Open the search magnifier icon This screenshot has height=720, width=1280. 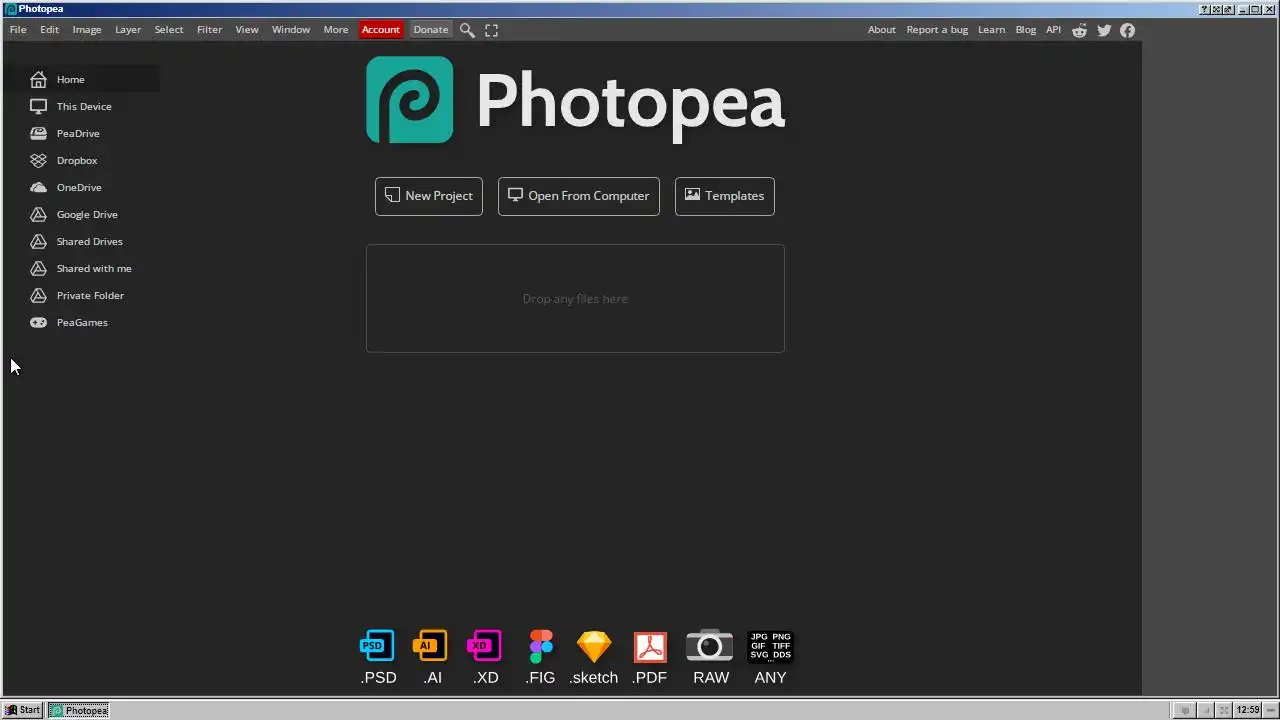tap(467, 30)
